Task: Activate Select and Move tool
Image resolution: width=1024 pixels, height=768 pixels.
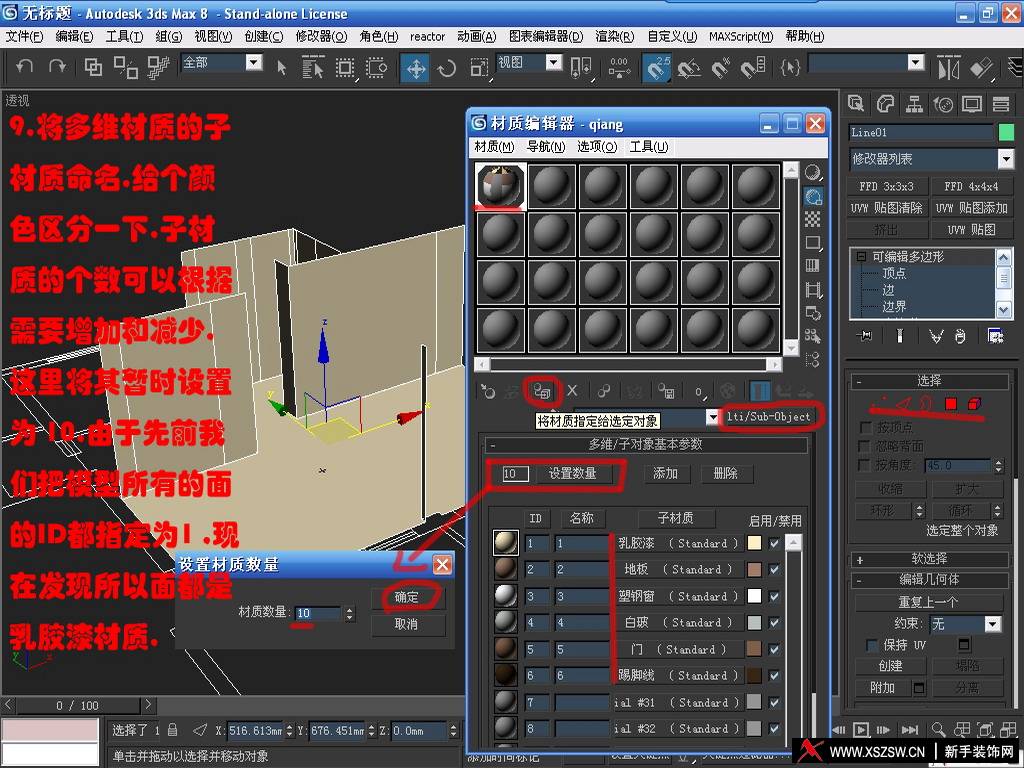Action: click(x=416, y=68)
